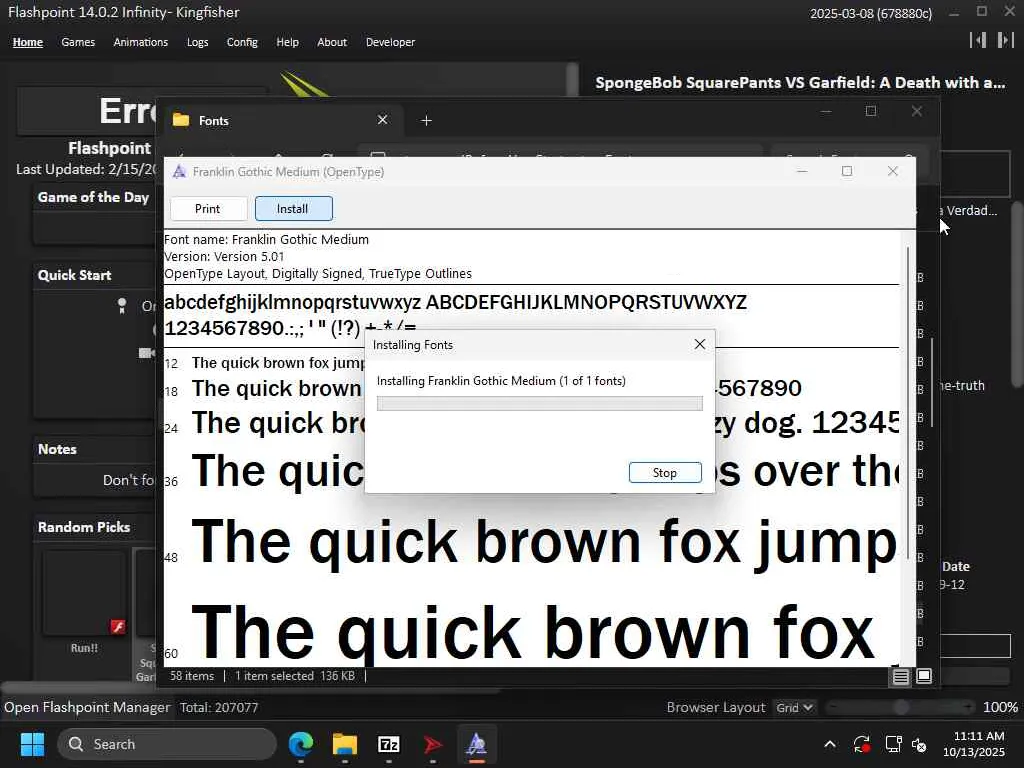Open Flashpoint from taskbar
Screen dimensions: 1024x768
pyautogui.click(x=432, y=744)
